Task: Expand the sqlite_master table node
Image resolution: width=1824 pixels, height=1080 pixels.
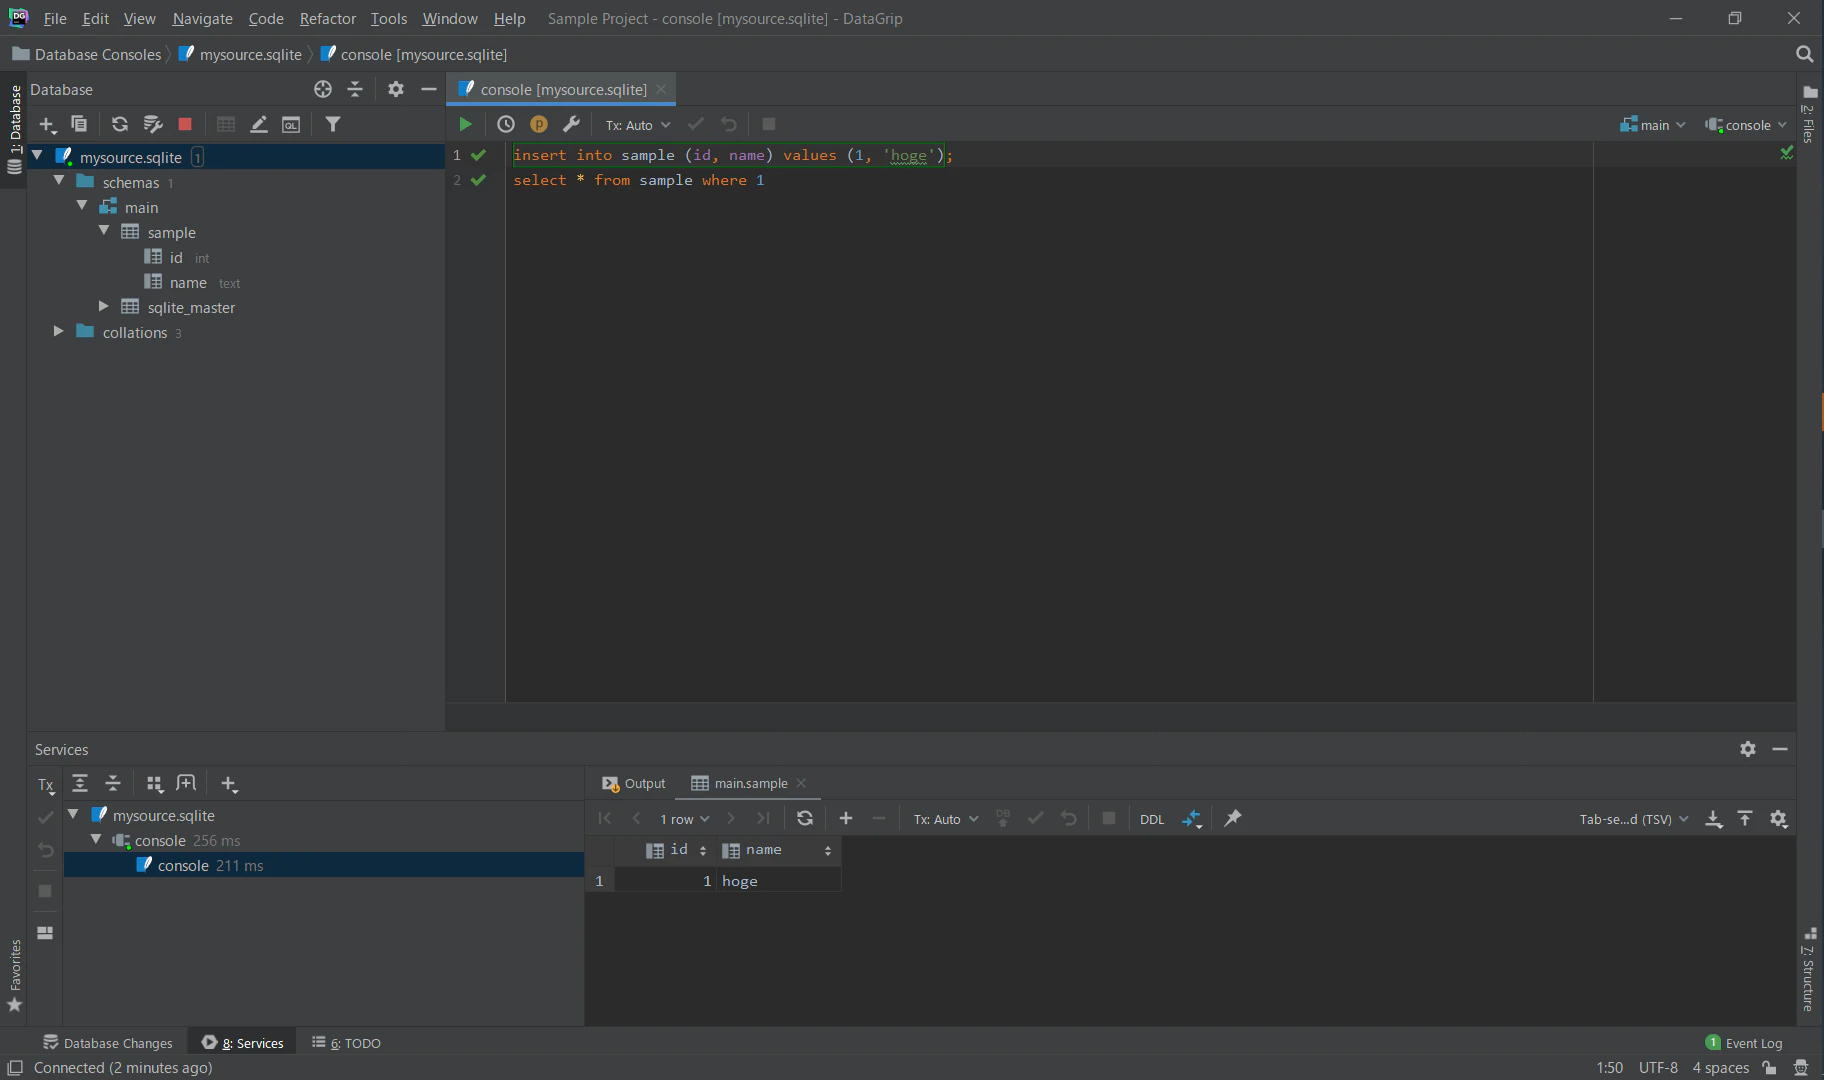Action: [103, 306]
